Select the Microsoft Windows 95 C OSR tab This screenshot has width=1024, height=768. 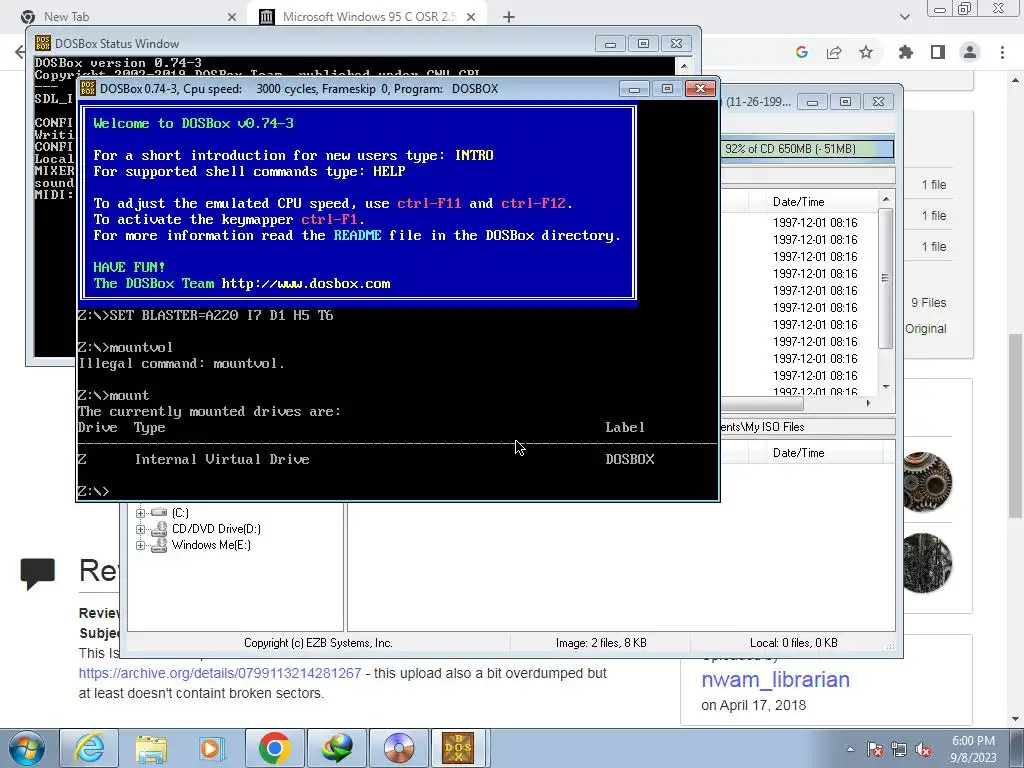(x=366, y=17)
